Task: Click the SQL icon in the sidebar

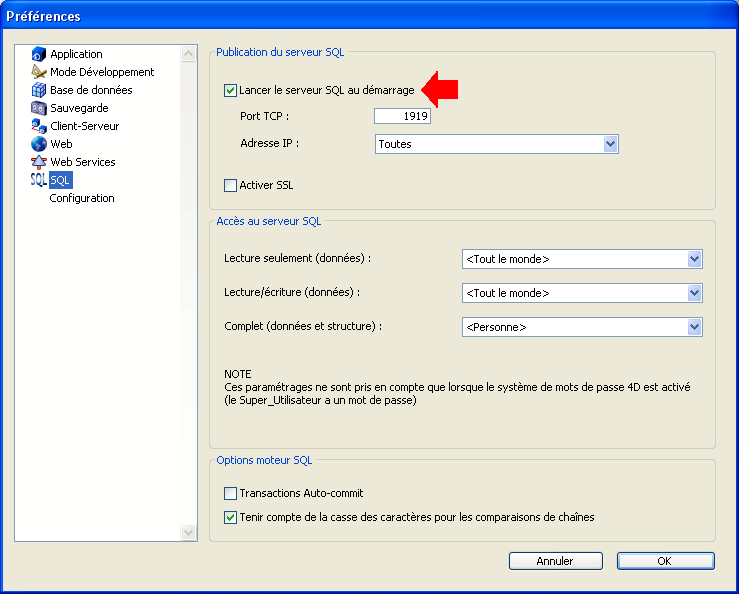Action: coord(39,180)
